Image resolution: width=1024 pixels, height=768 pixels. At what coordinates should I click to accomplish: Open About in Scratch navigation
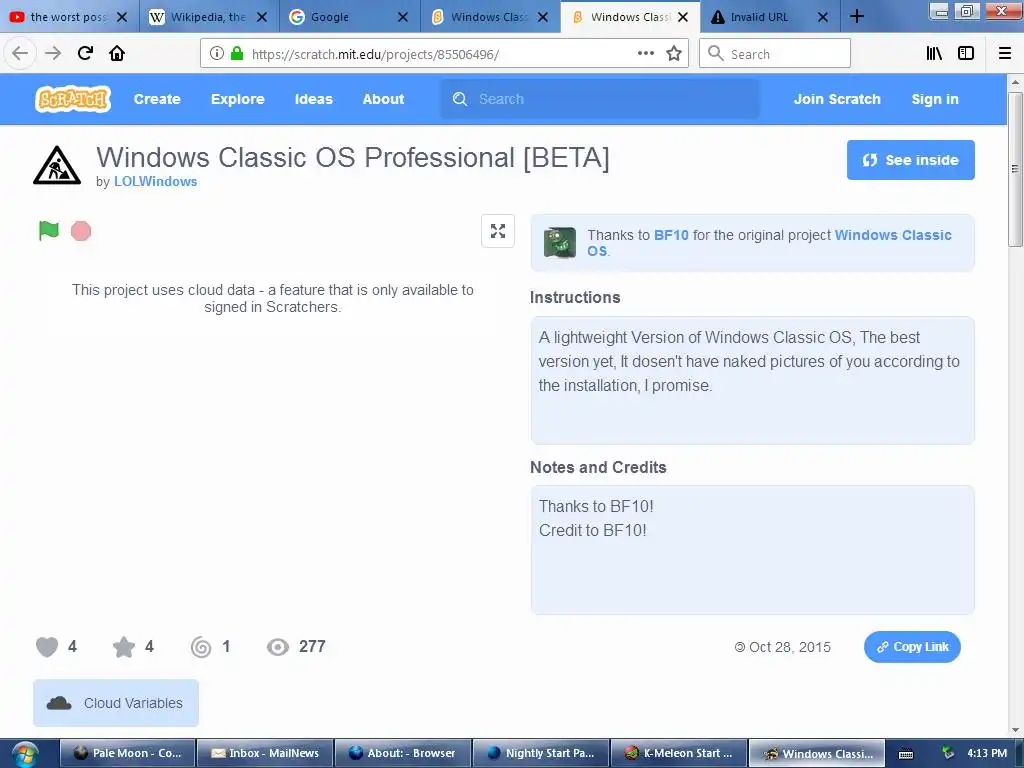coord(383,99)
